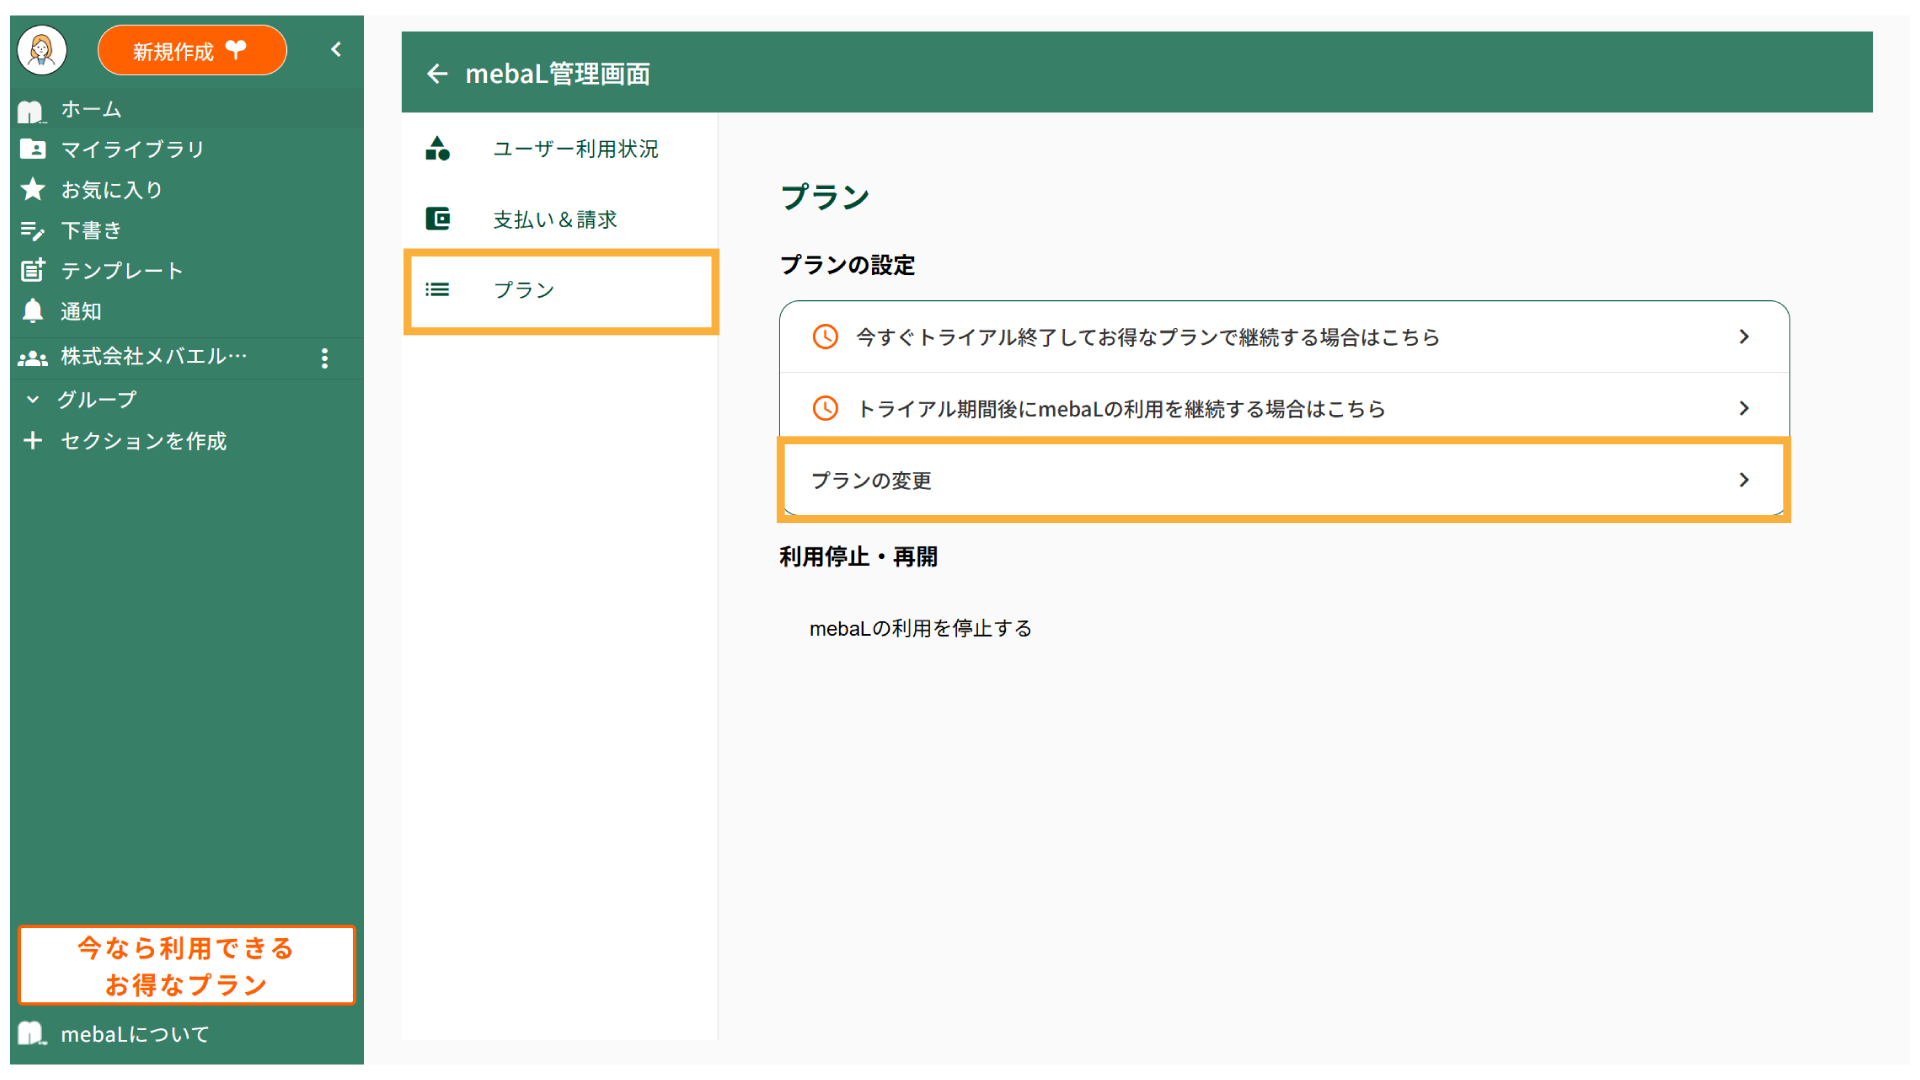Select the 支払い＆請求 menu item
Screen dimensions: 1920x1080
click(554, 219)
